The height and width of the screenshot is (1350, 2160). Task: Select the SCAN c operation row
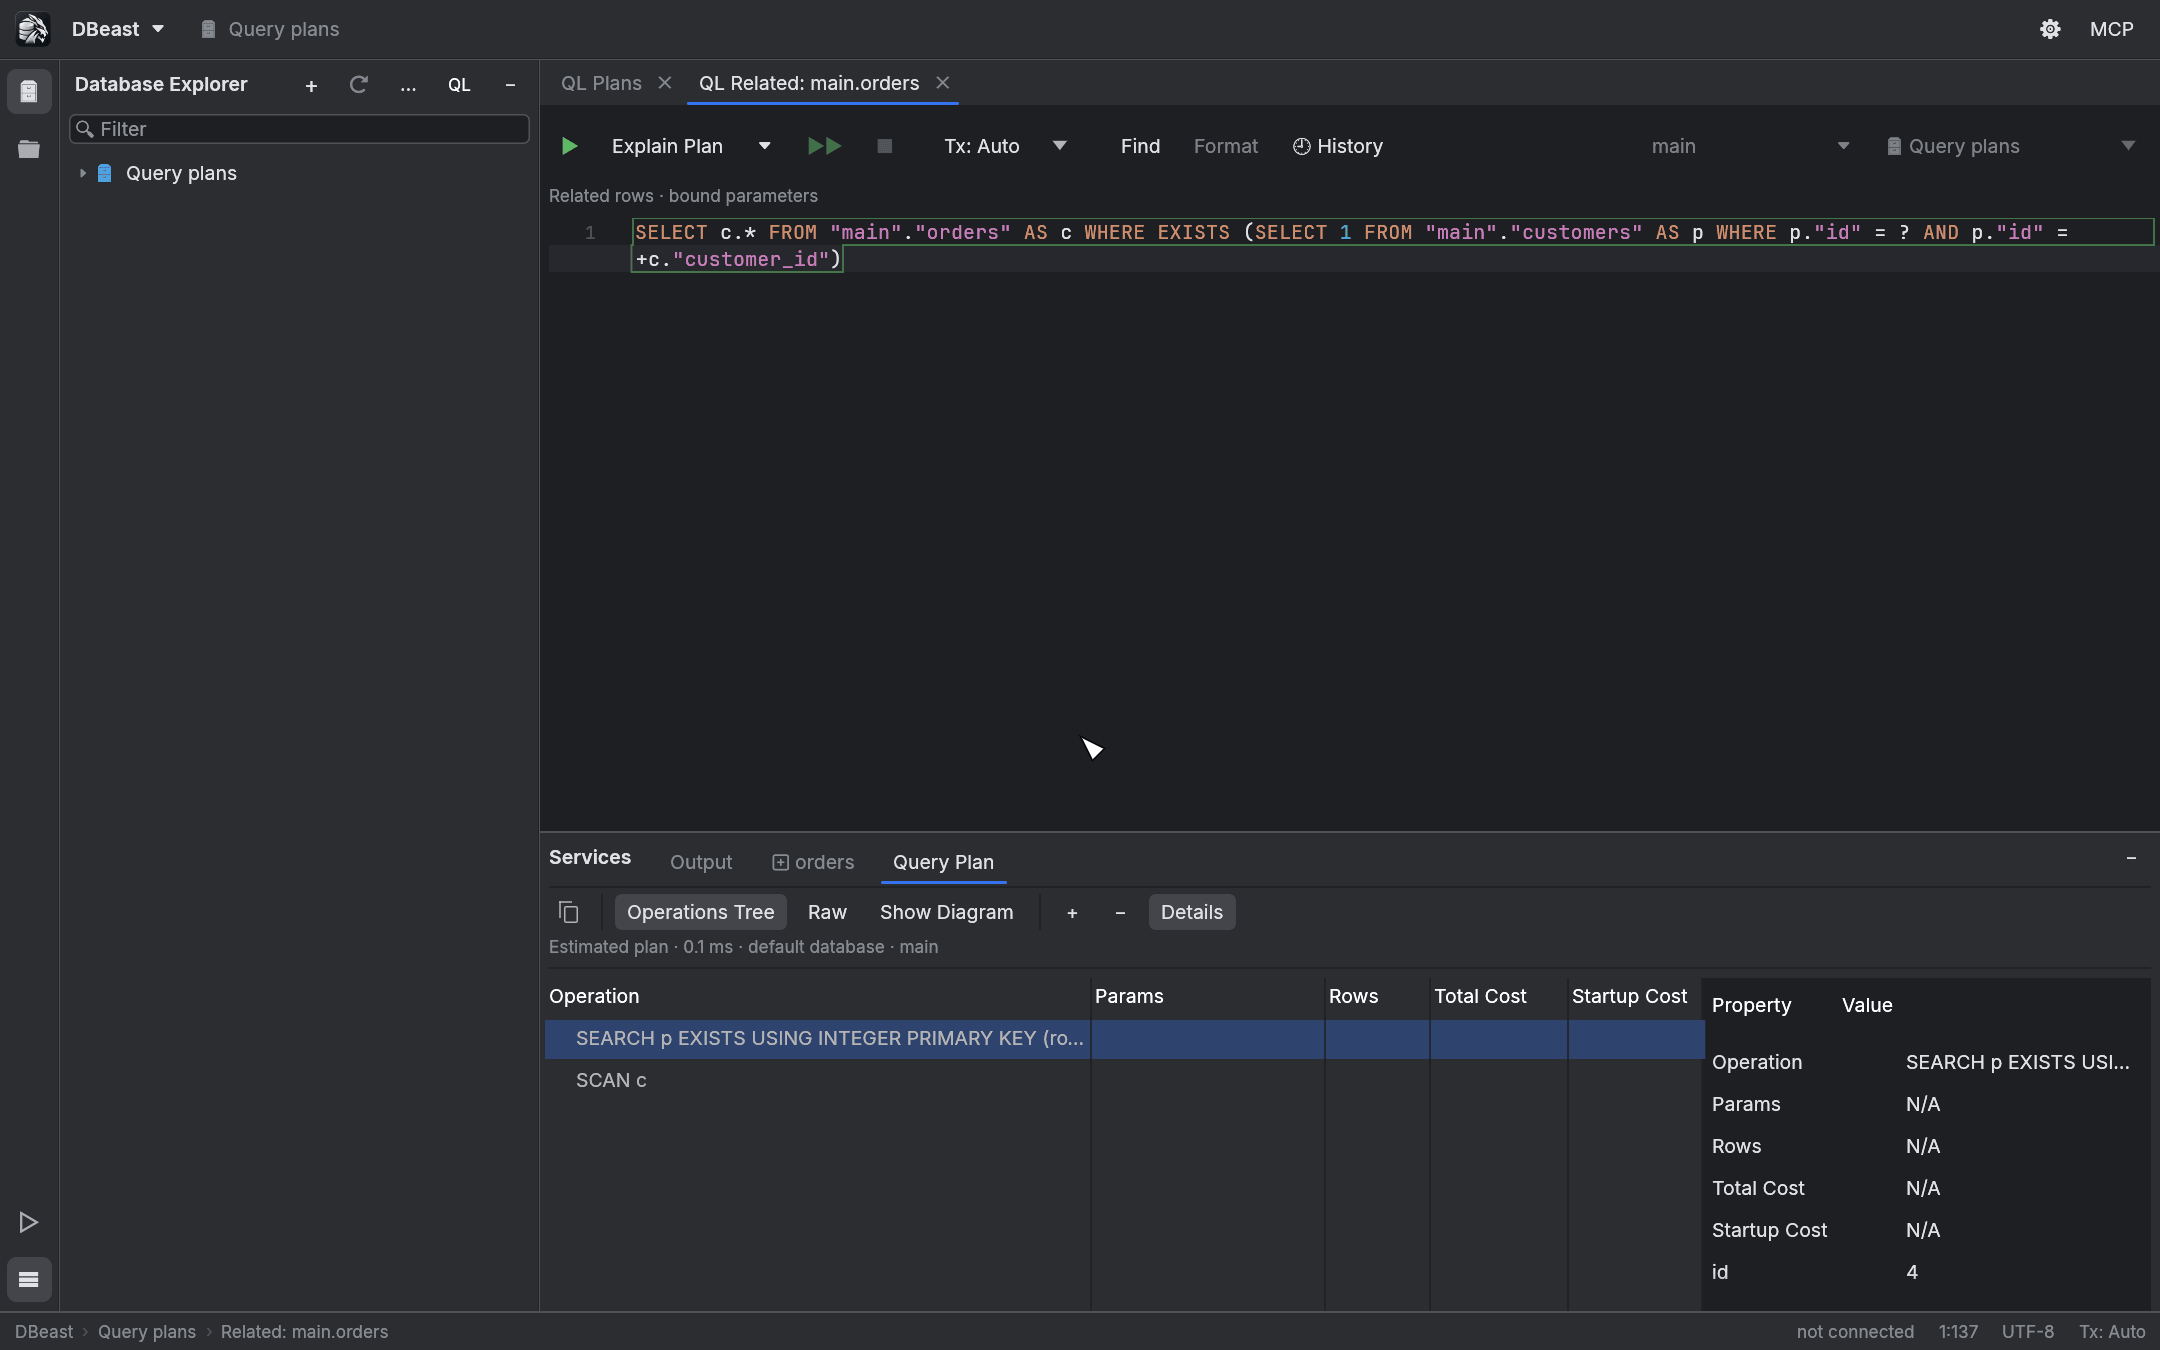(1125, 1080)
